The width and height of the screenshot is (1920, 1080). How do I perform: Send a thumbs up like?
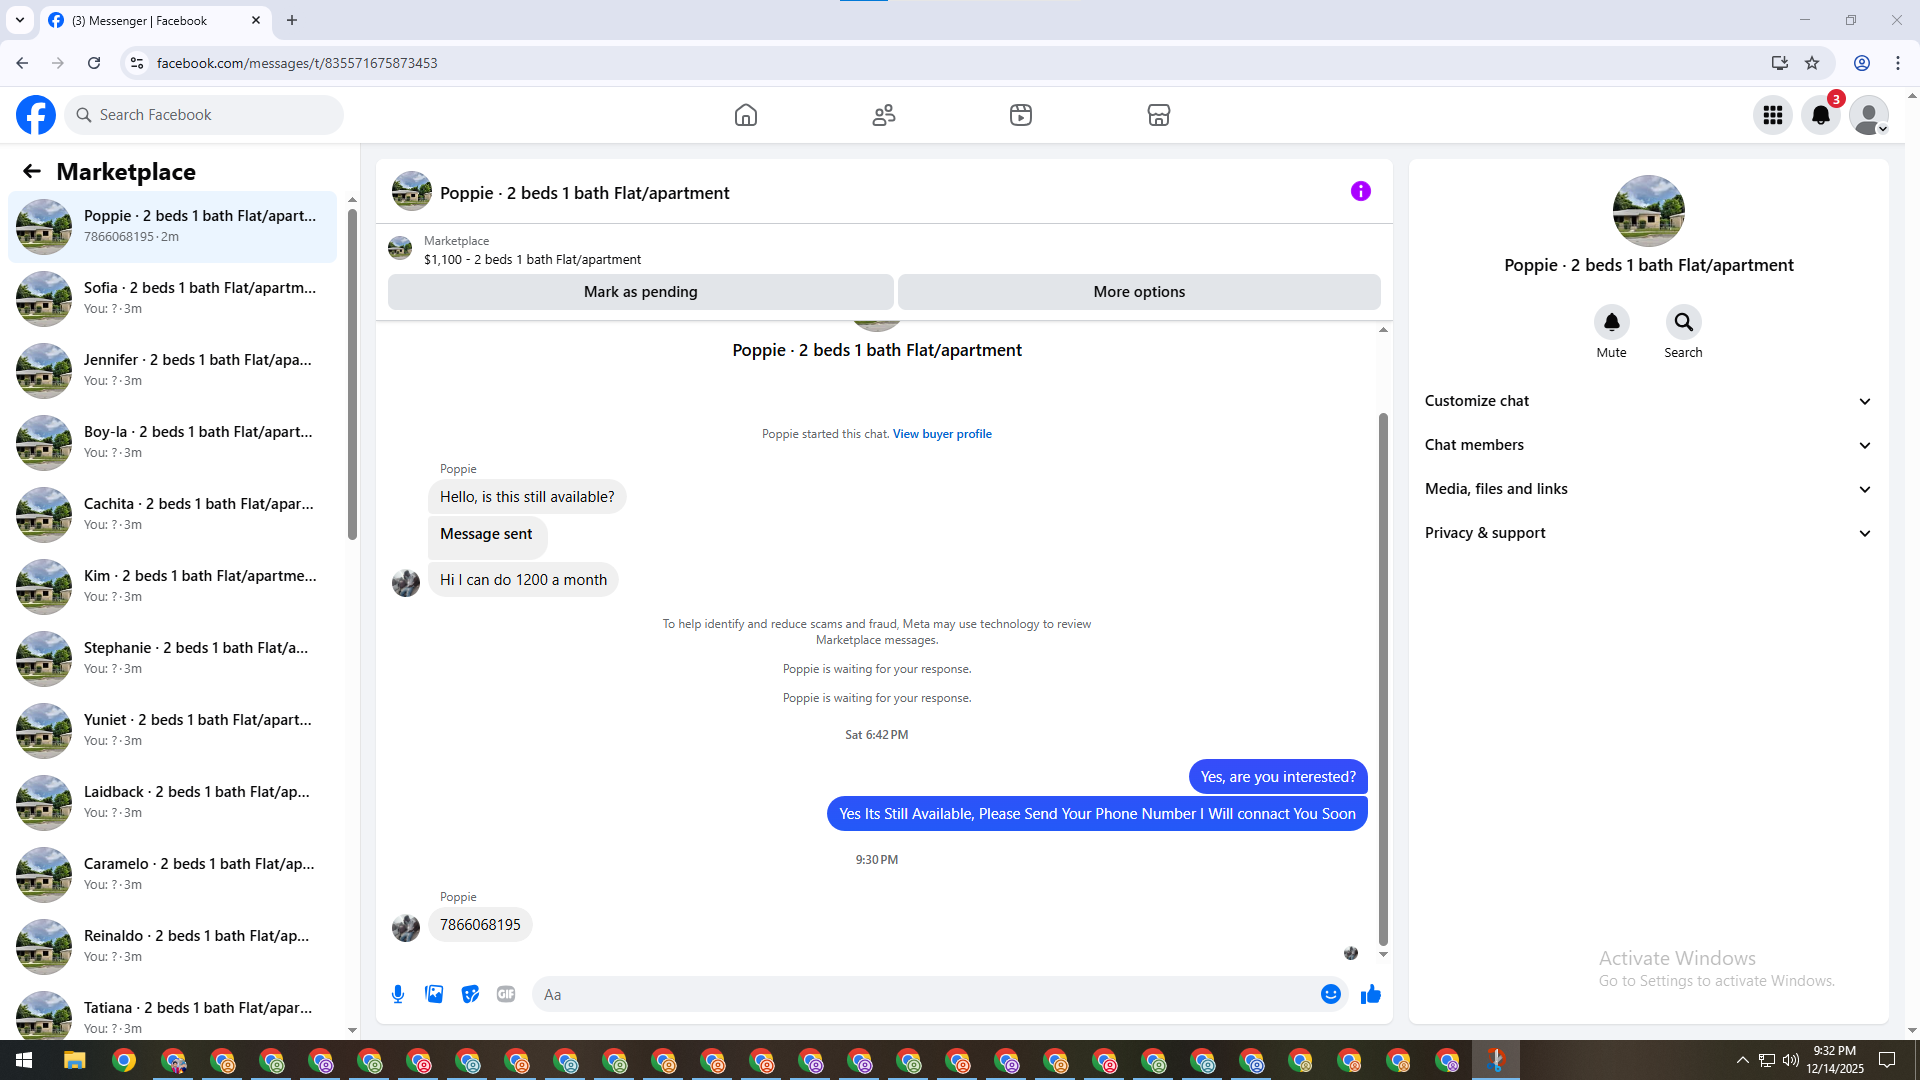1370,994
